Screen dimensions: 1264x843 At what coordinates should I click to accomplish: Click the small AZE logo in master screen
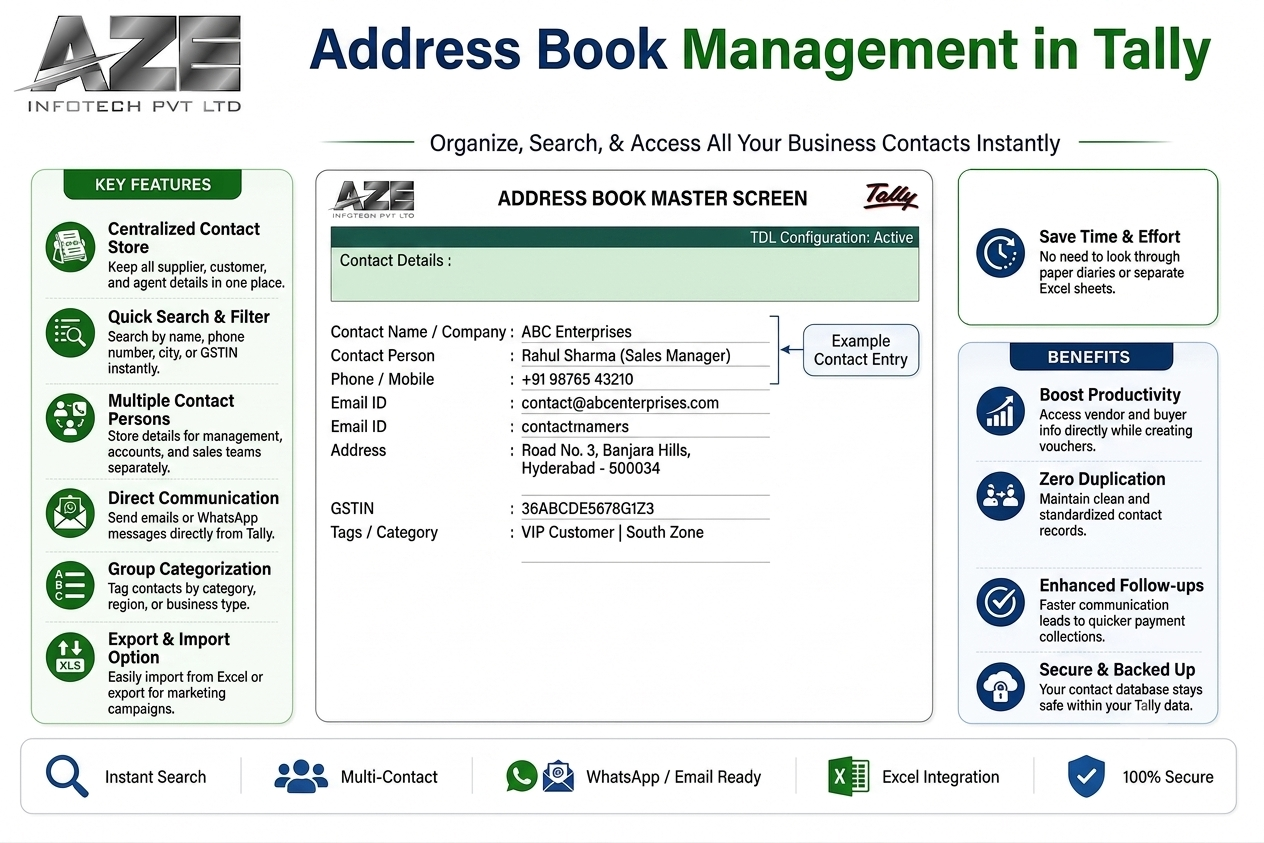coord(372,199)
